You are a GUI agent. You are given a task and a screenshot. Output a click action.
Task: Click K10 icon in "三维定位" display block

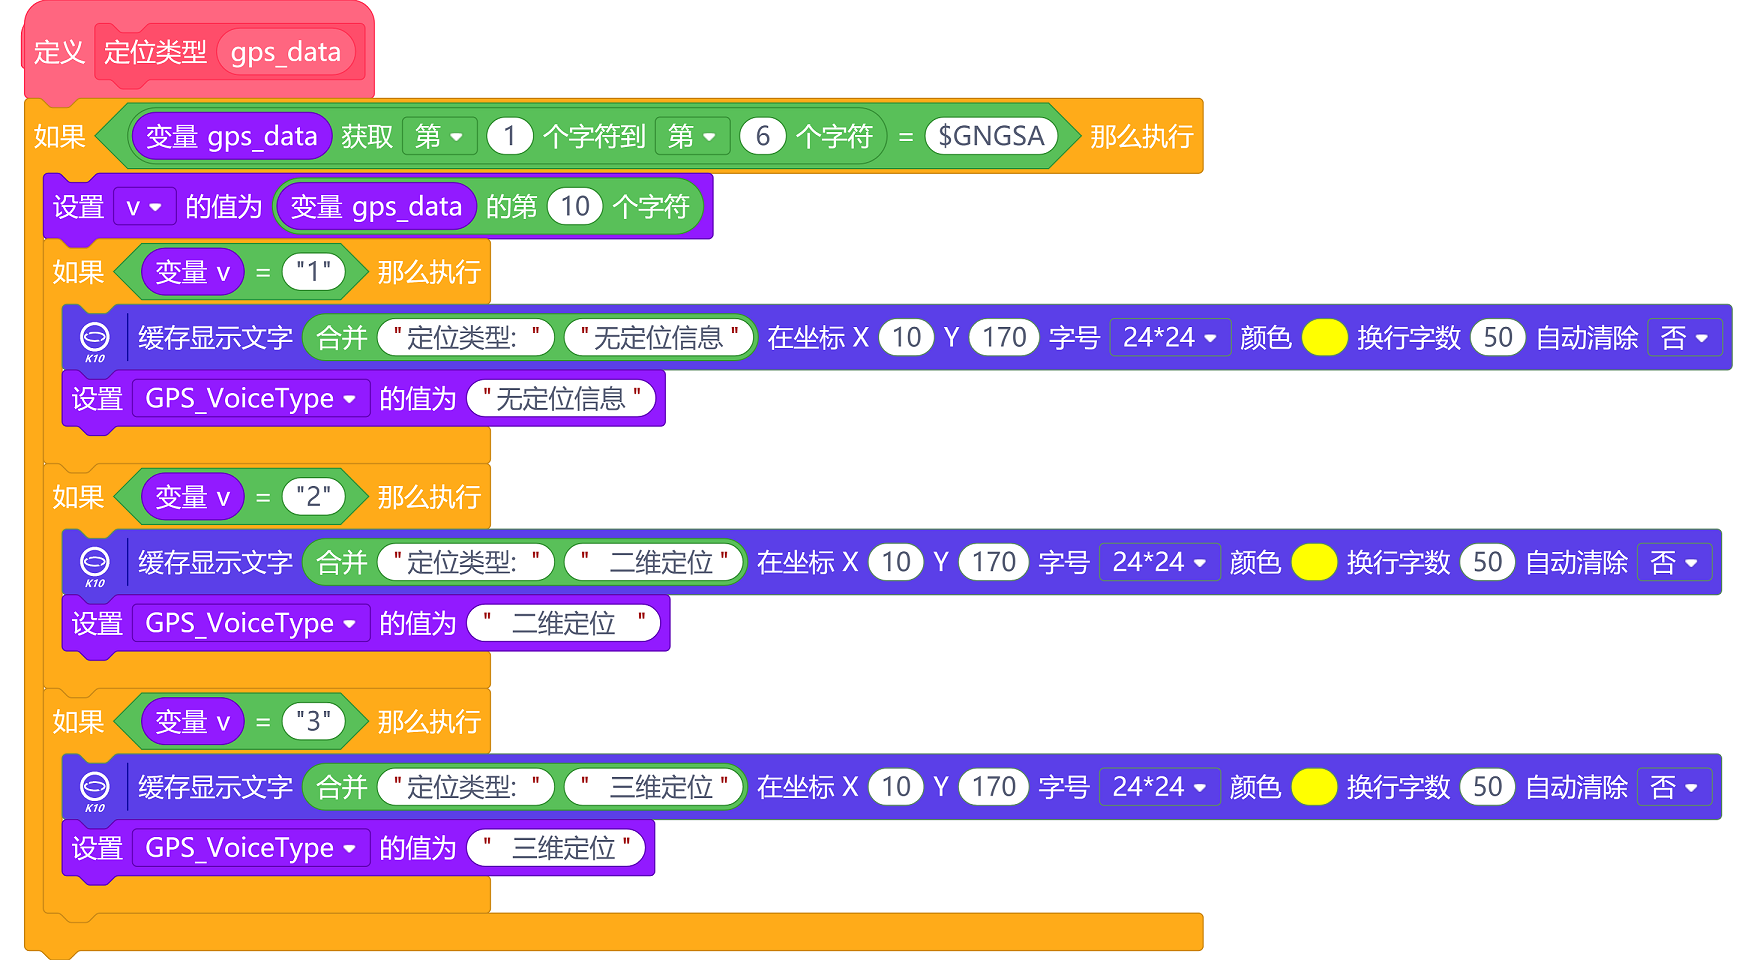[95, 790]
